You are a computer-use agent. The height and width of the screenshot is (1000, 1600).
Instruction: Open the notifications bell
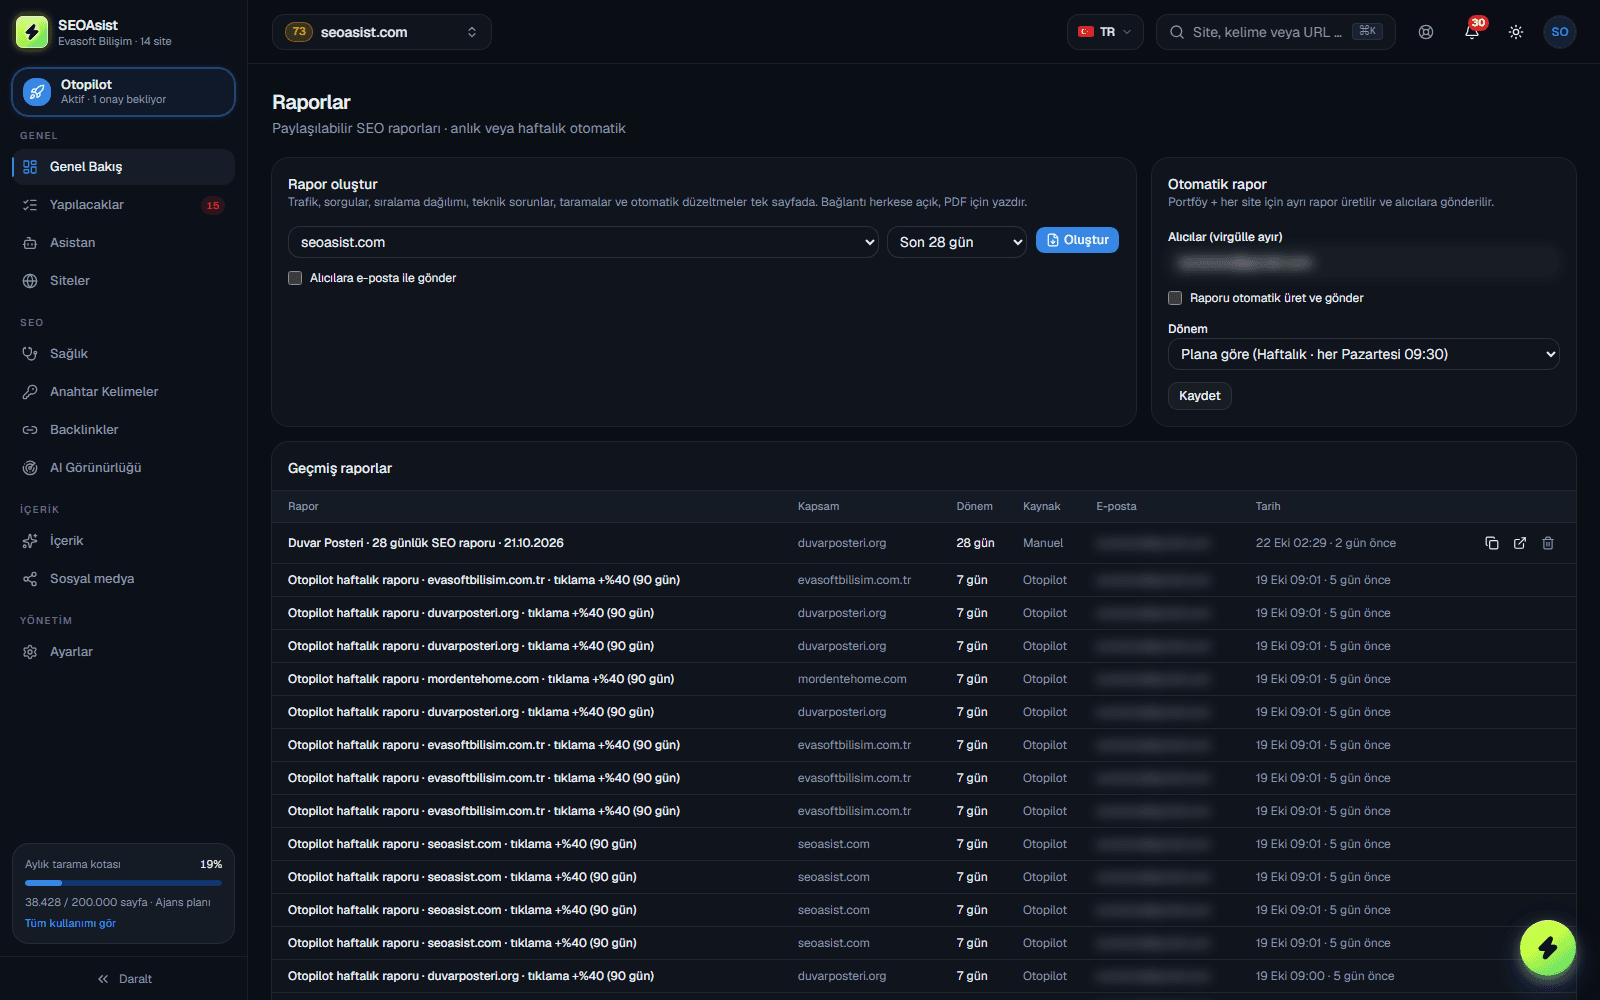click(1471, 32)
